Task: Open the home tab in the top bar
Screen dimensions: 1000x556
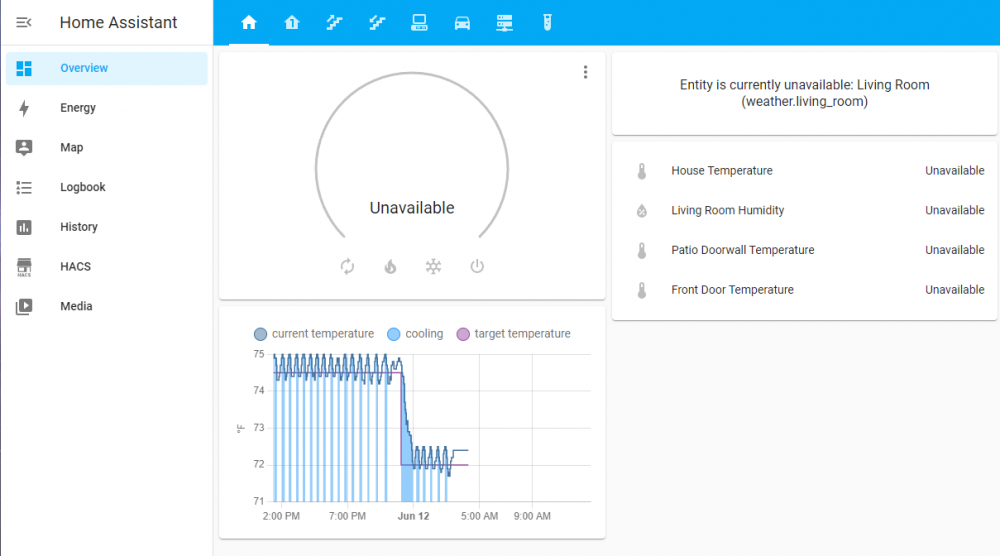Action: click(x=249, y=23)
